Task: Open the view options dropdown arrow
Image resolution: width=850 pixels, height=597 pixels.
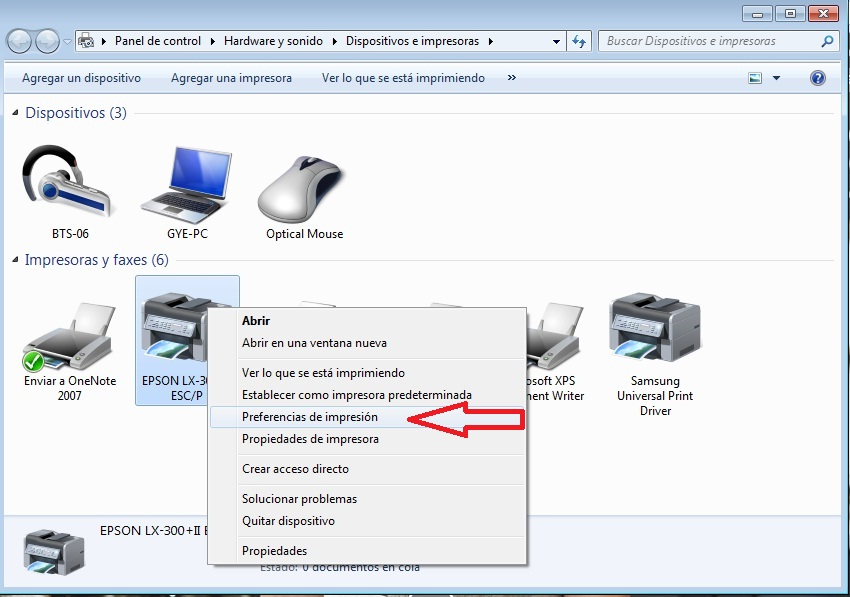Action: (776, 78)
